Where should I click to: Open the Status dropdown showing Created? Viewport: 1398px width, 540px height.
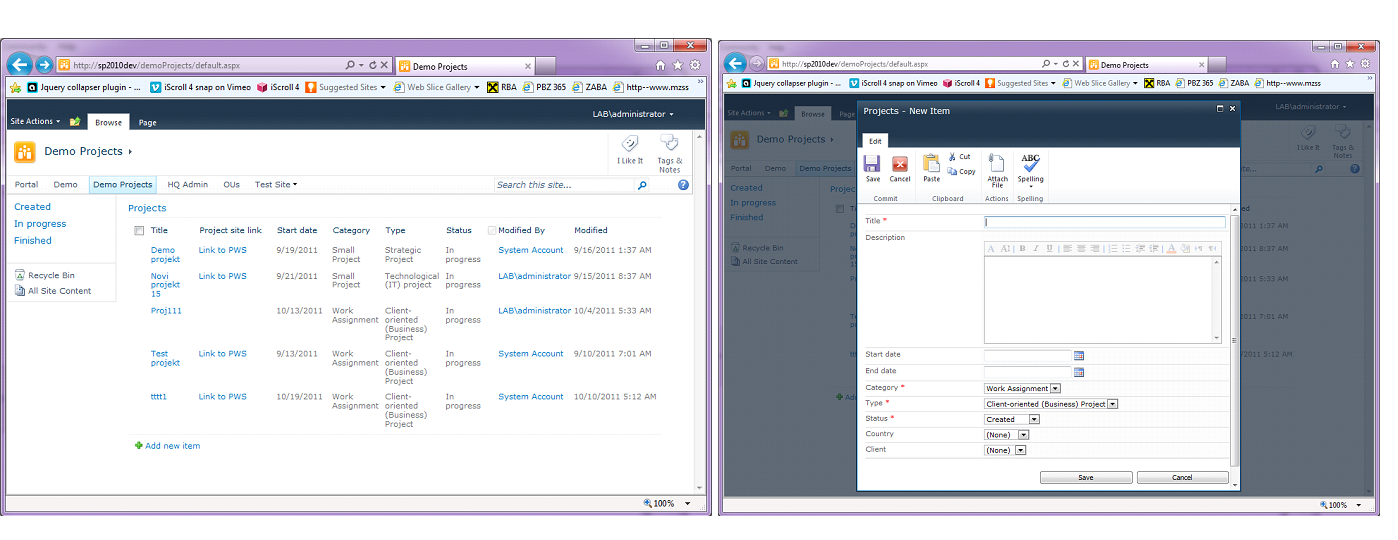pyautogui.click(x=1034, y=420)
